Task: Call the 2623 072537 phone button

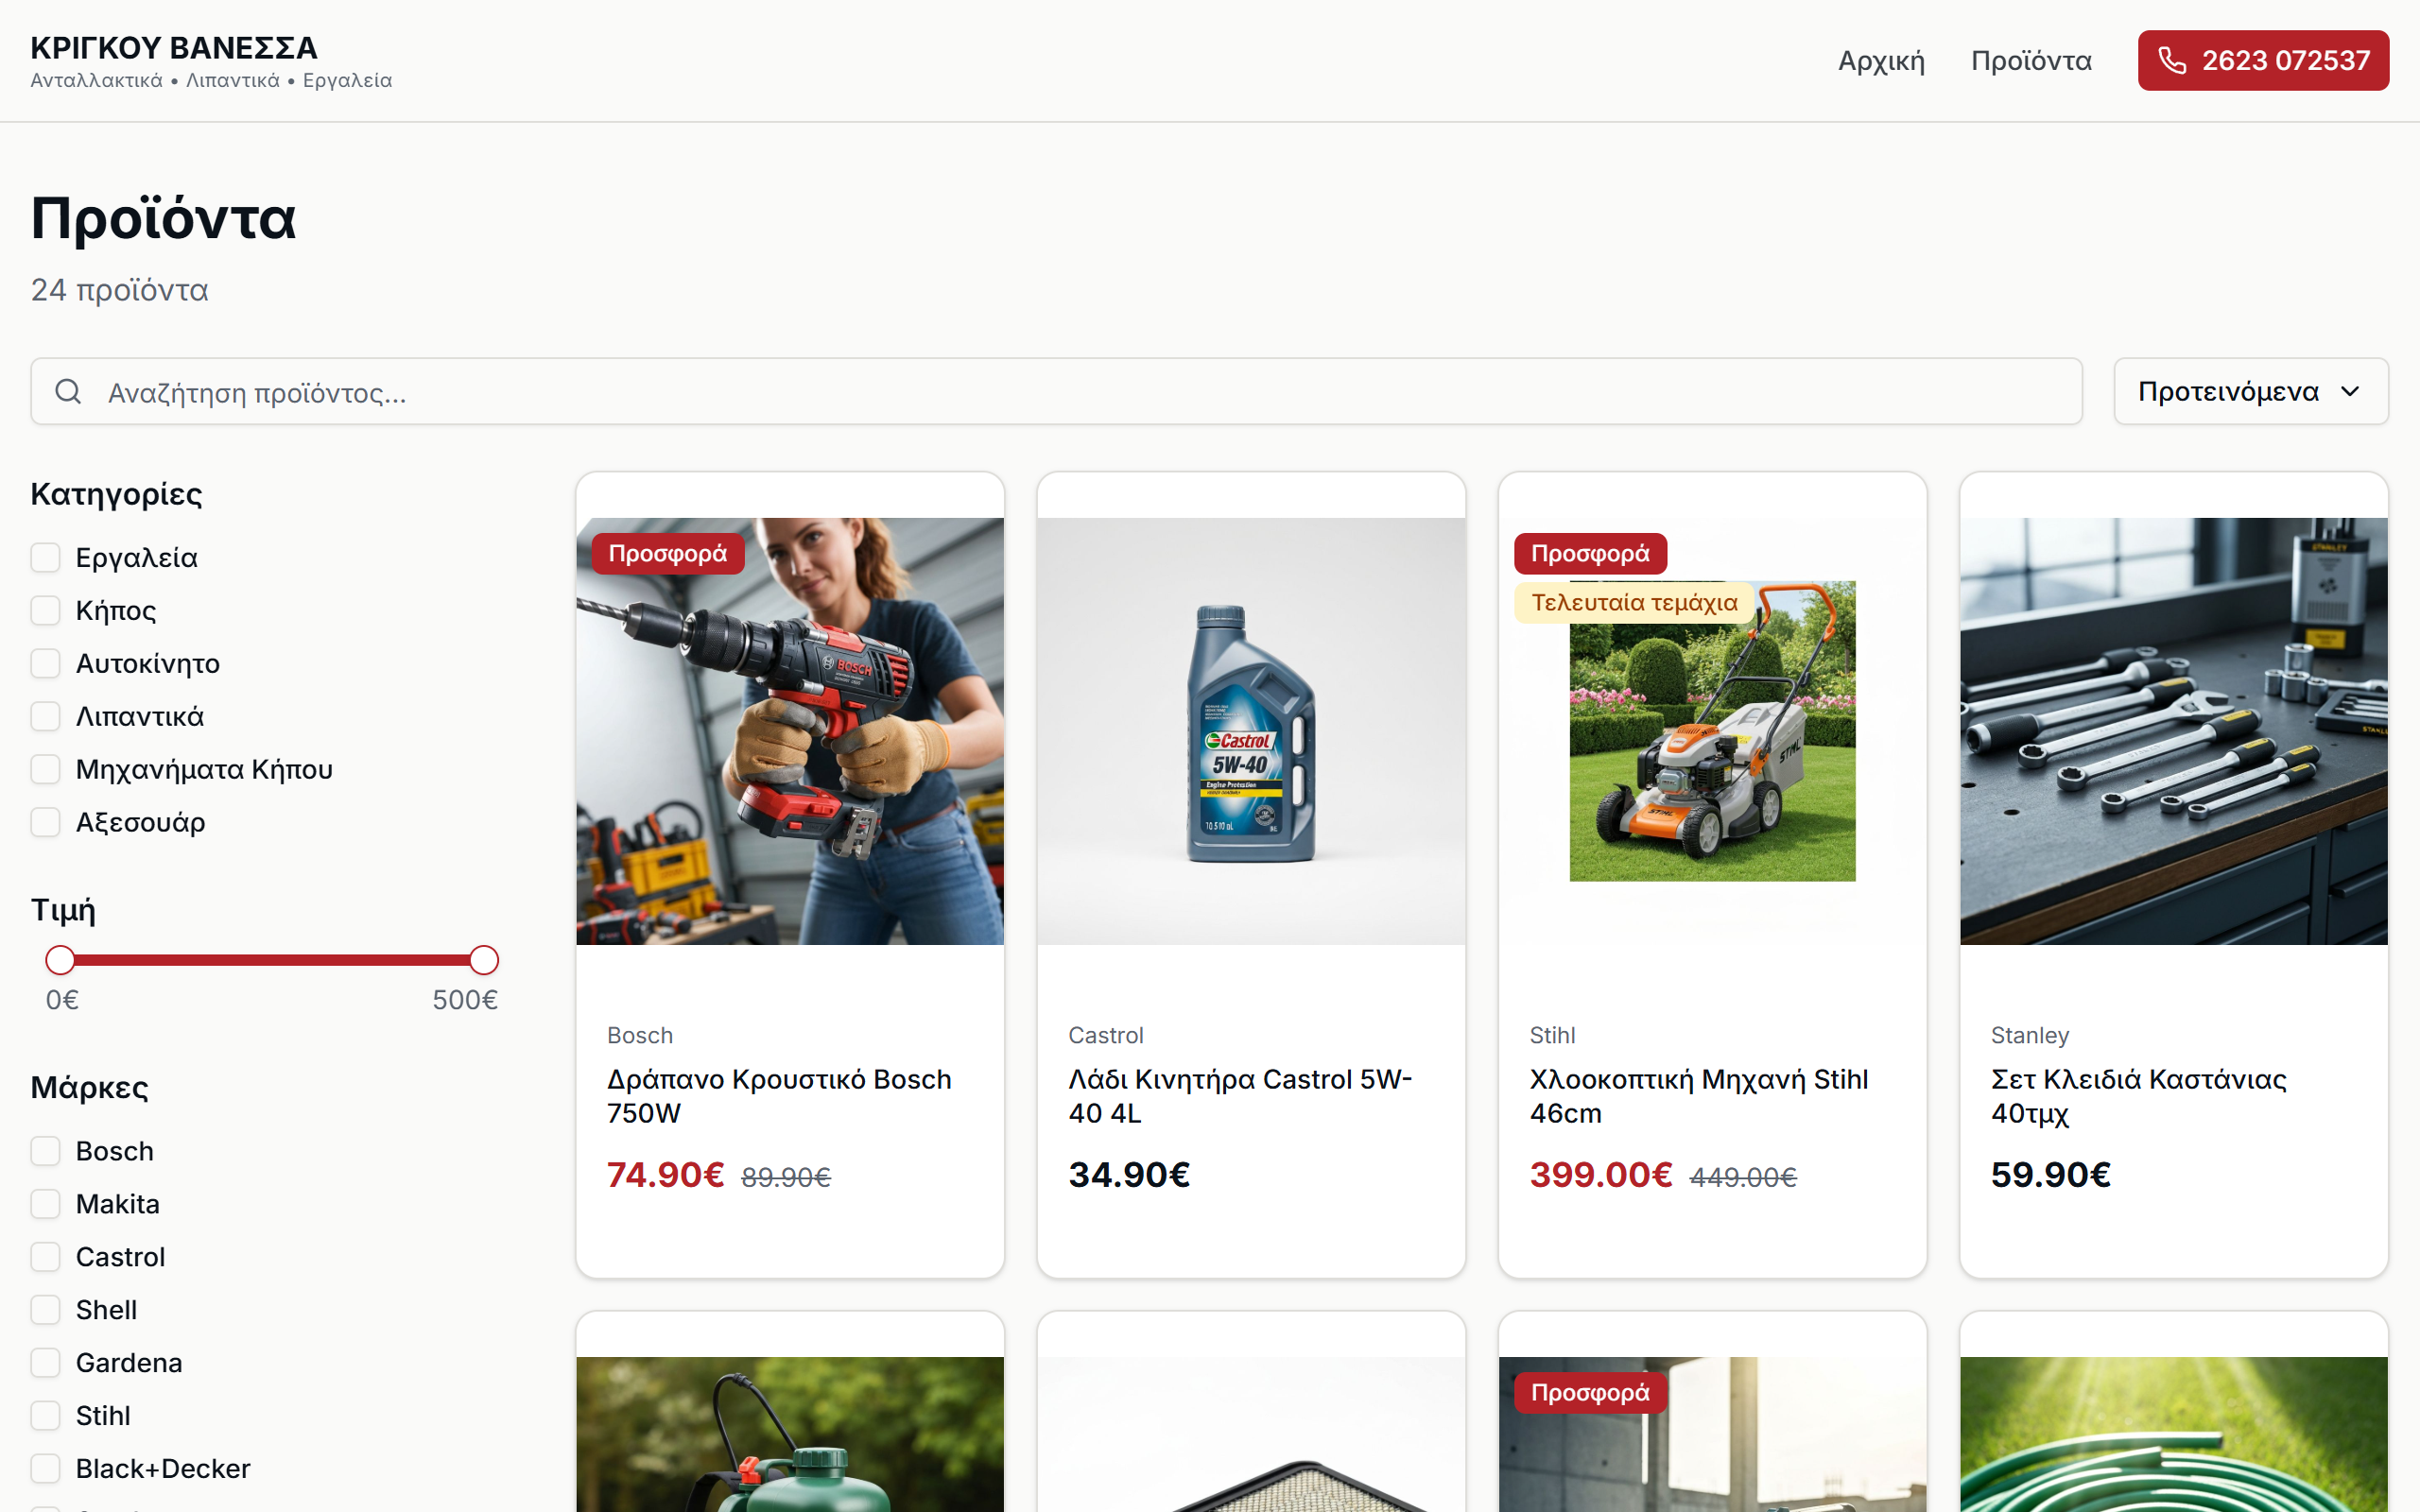Action: coord(2263,60)
